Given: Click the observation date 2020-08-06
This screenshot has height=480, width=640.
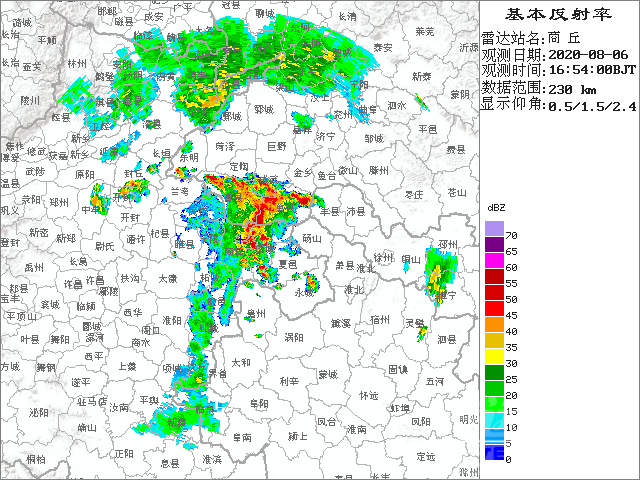Looking at the screenshot, I should 585,54.
